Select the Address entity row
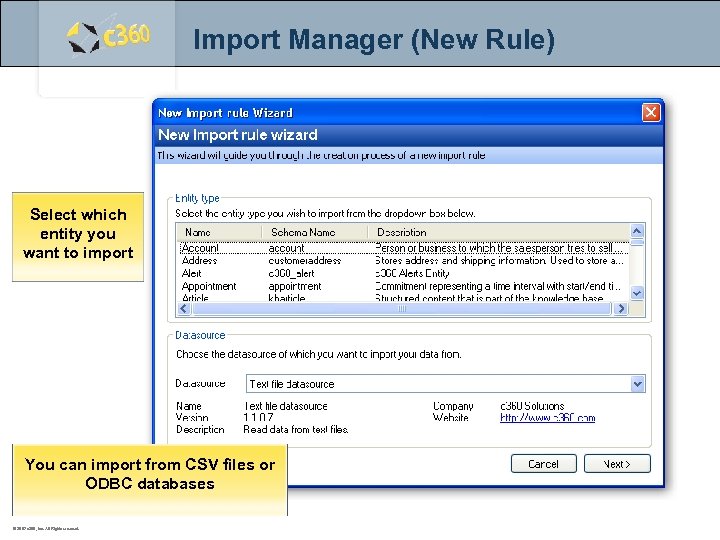720x540 pixels. coord(403,261)
